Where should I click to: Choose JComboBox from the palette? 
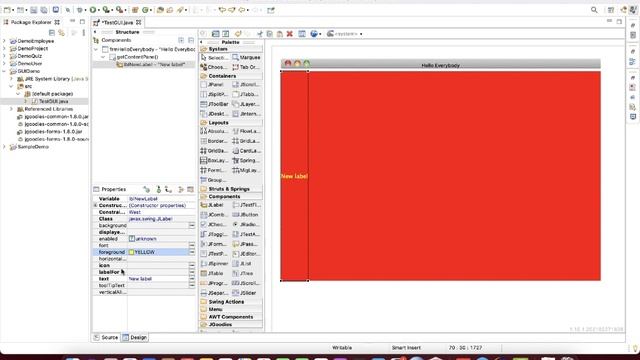[215, 215]
